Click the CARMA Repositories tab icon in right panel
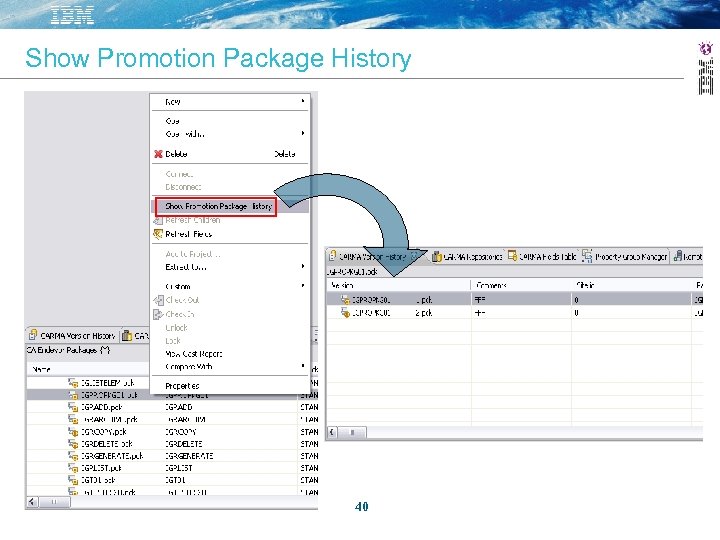Viewport: 720px width, 540px height. point(437,256)
